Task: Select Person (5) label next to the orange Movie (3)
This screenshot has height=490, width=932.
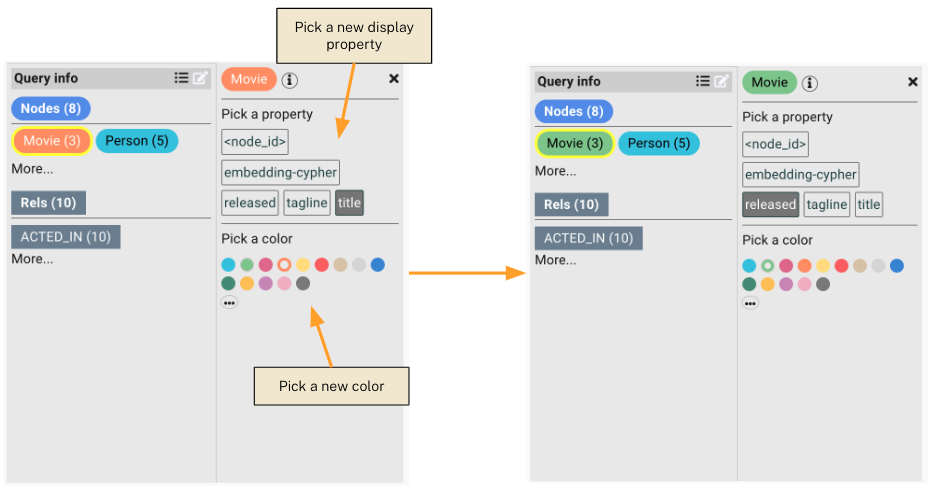Action: tap(137, 141)
